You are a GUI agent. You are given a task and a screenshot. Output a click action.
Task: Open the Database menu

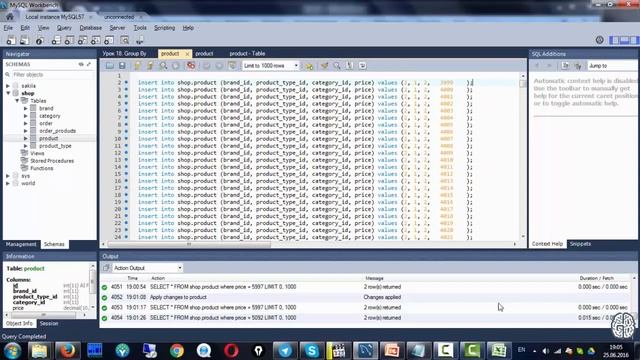click(91, 28)
